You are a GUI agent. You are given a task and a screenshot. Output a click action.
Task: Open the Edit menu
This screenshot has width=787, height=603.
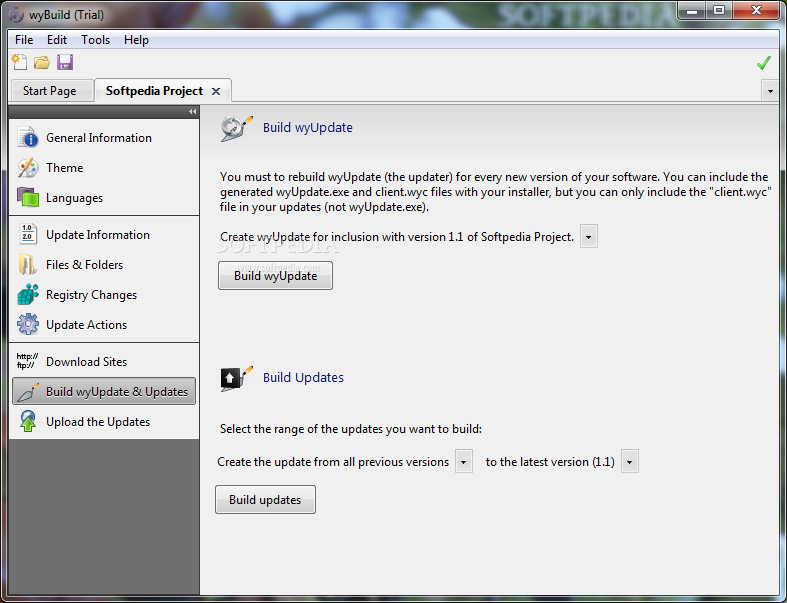tap(57, 40)
